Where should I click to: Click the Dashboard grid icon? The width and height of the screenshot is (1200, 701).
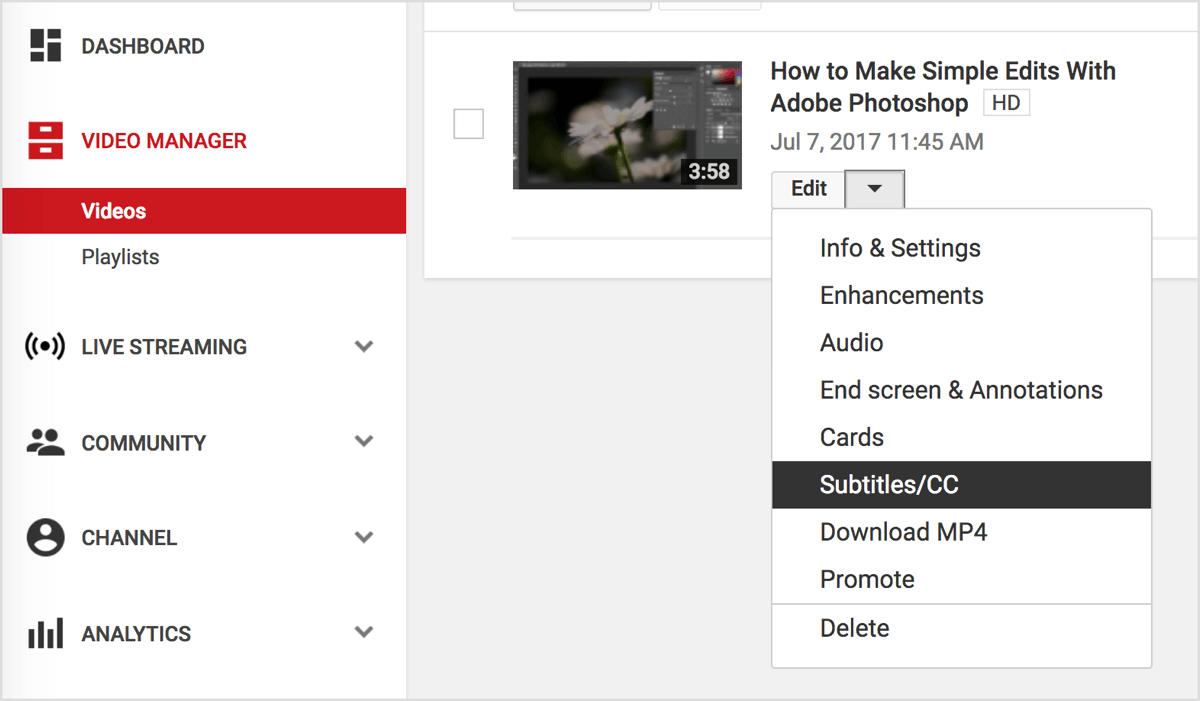(x=46, y=46)
